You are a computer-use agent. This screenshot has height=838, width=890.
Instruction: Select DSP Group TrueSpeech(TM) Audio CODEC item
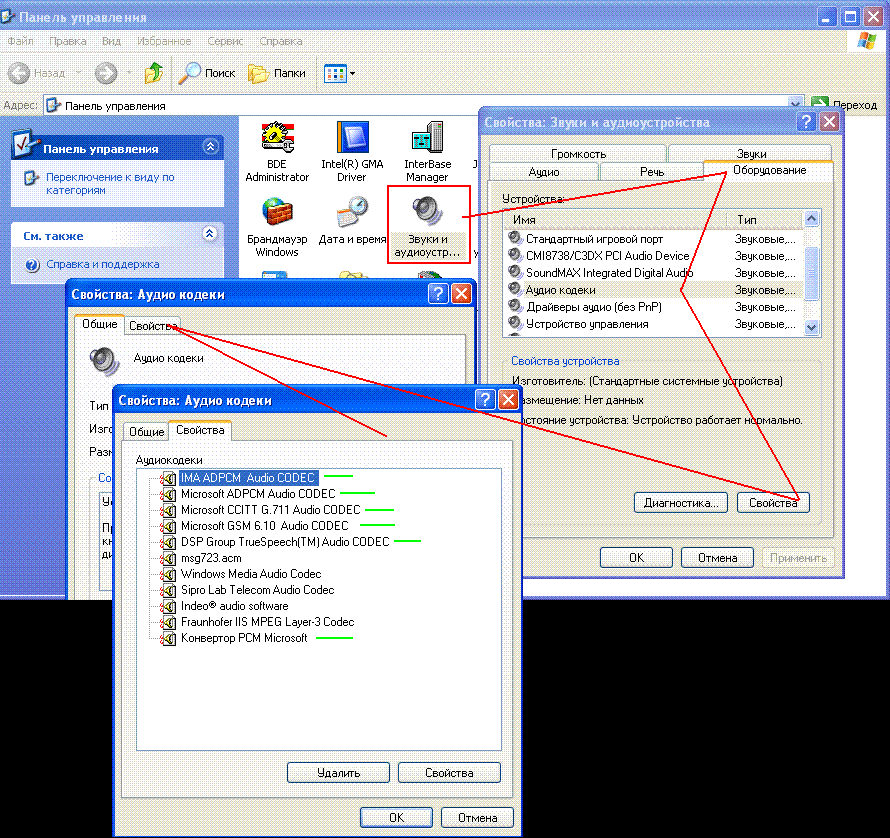(285, 541)
